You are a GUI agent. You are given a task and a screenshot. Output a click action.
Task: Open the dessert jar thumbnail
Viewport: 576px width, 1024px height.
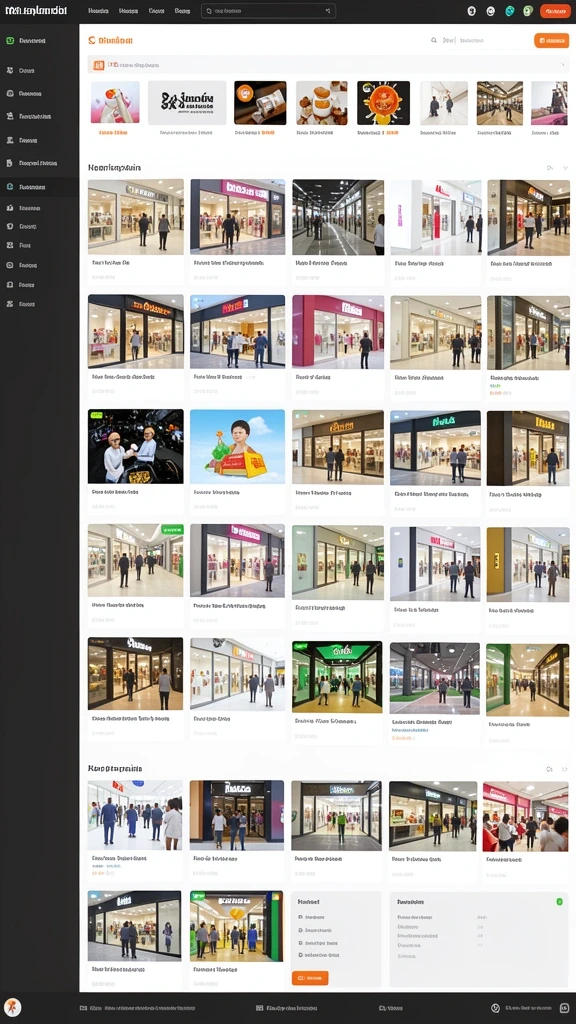point(321,103)
